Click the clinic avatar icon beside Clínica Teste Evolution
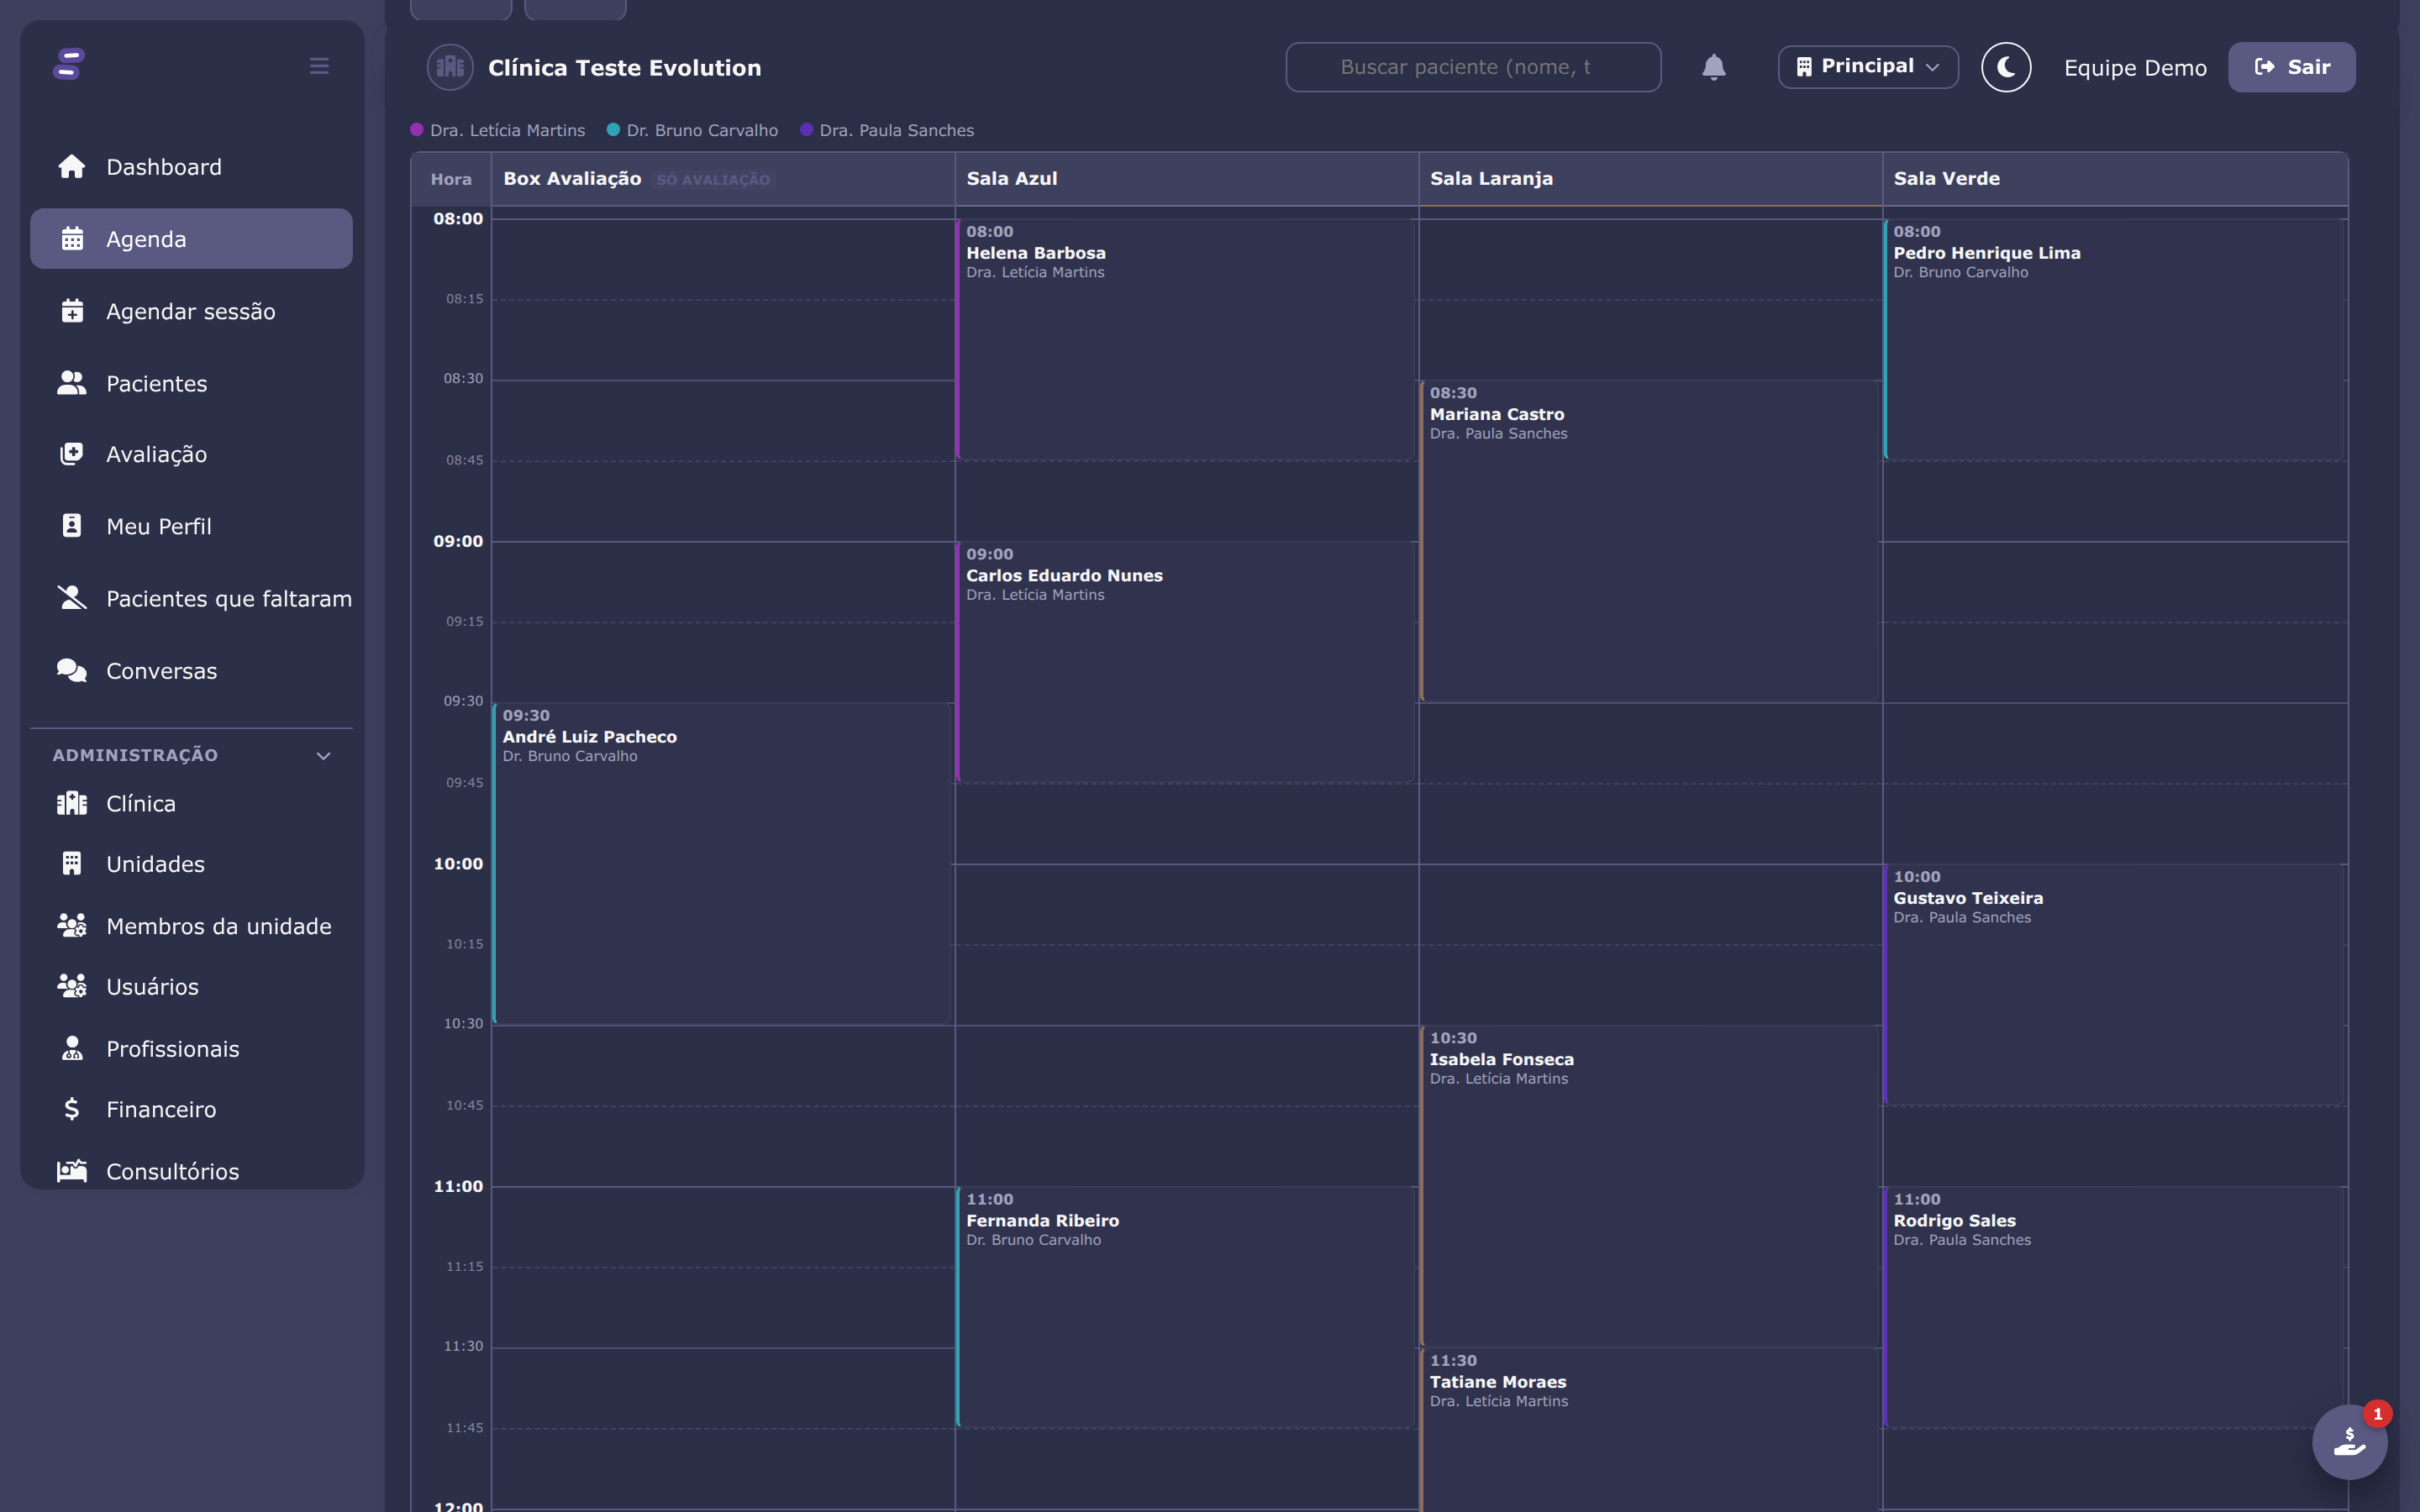Screen dimensions: 2420x1512 coord(450,67)
